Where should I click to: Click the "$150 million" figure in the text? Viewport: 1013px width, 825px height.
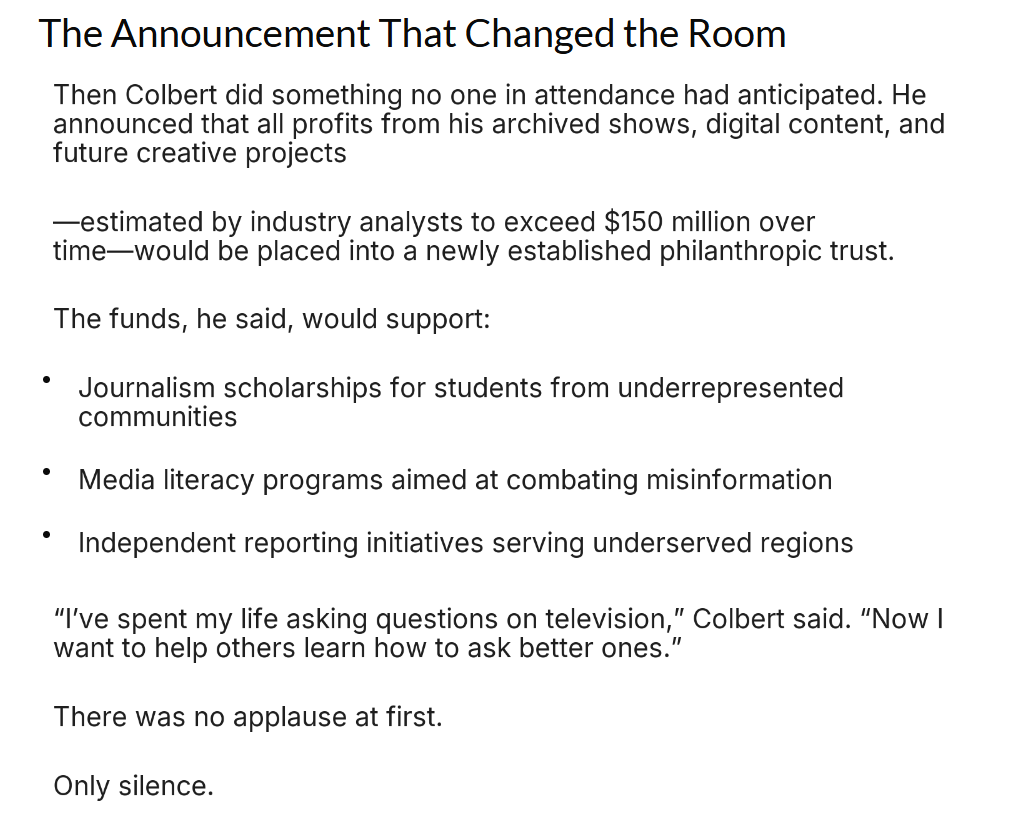click(677, 222)
